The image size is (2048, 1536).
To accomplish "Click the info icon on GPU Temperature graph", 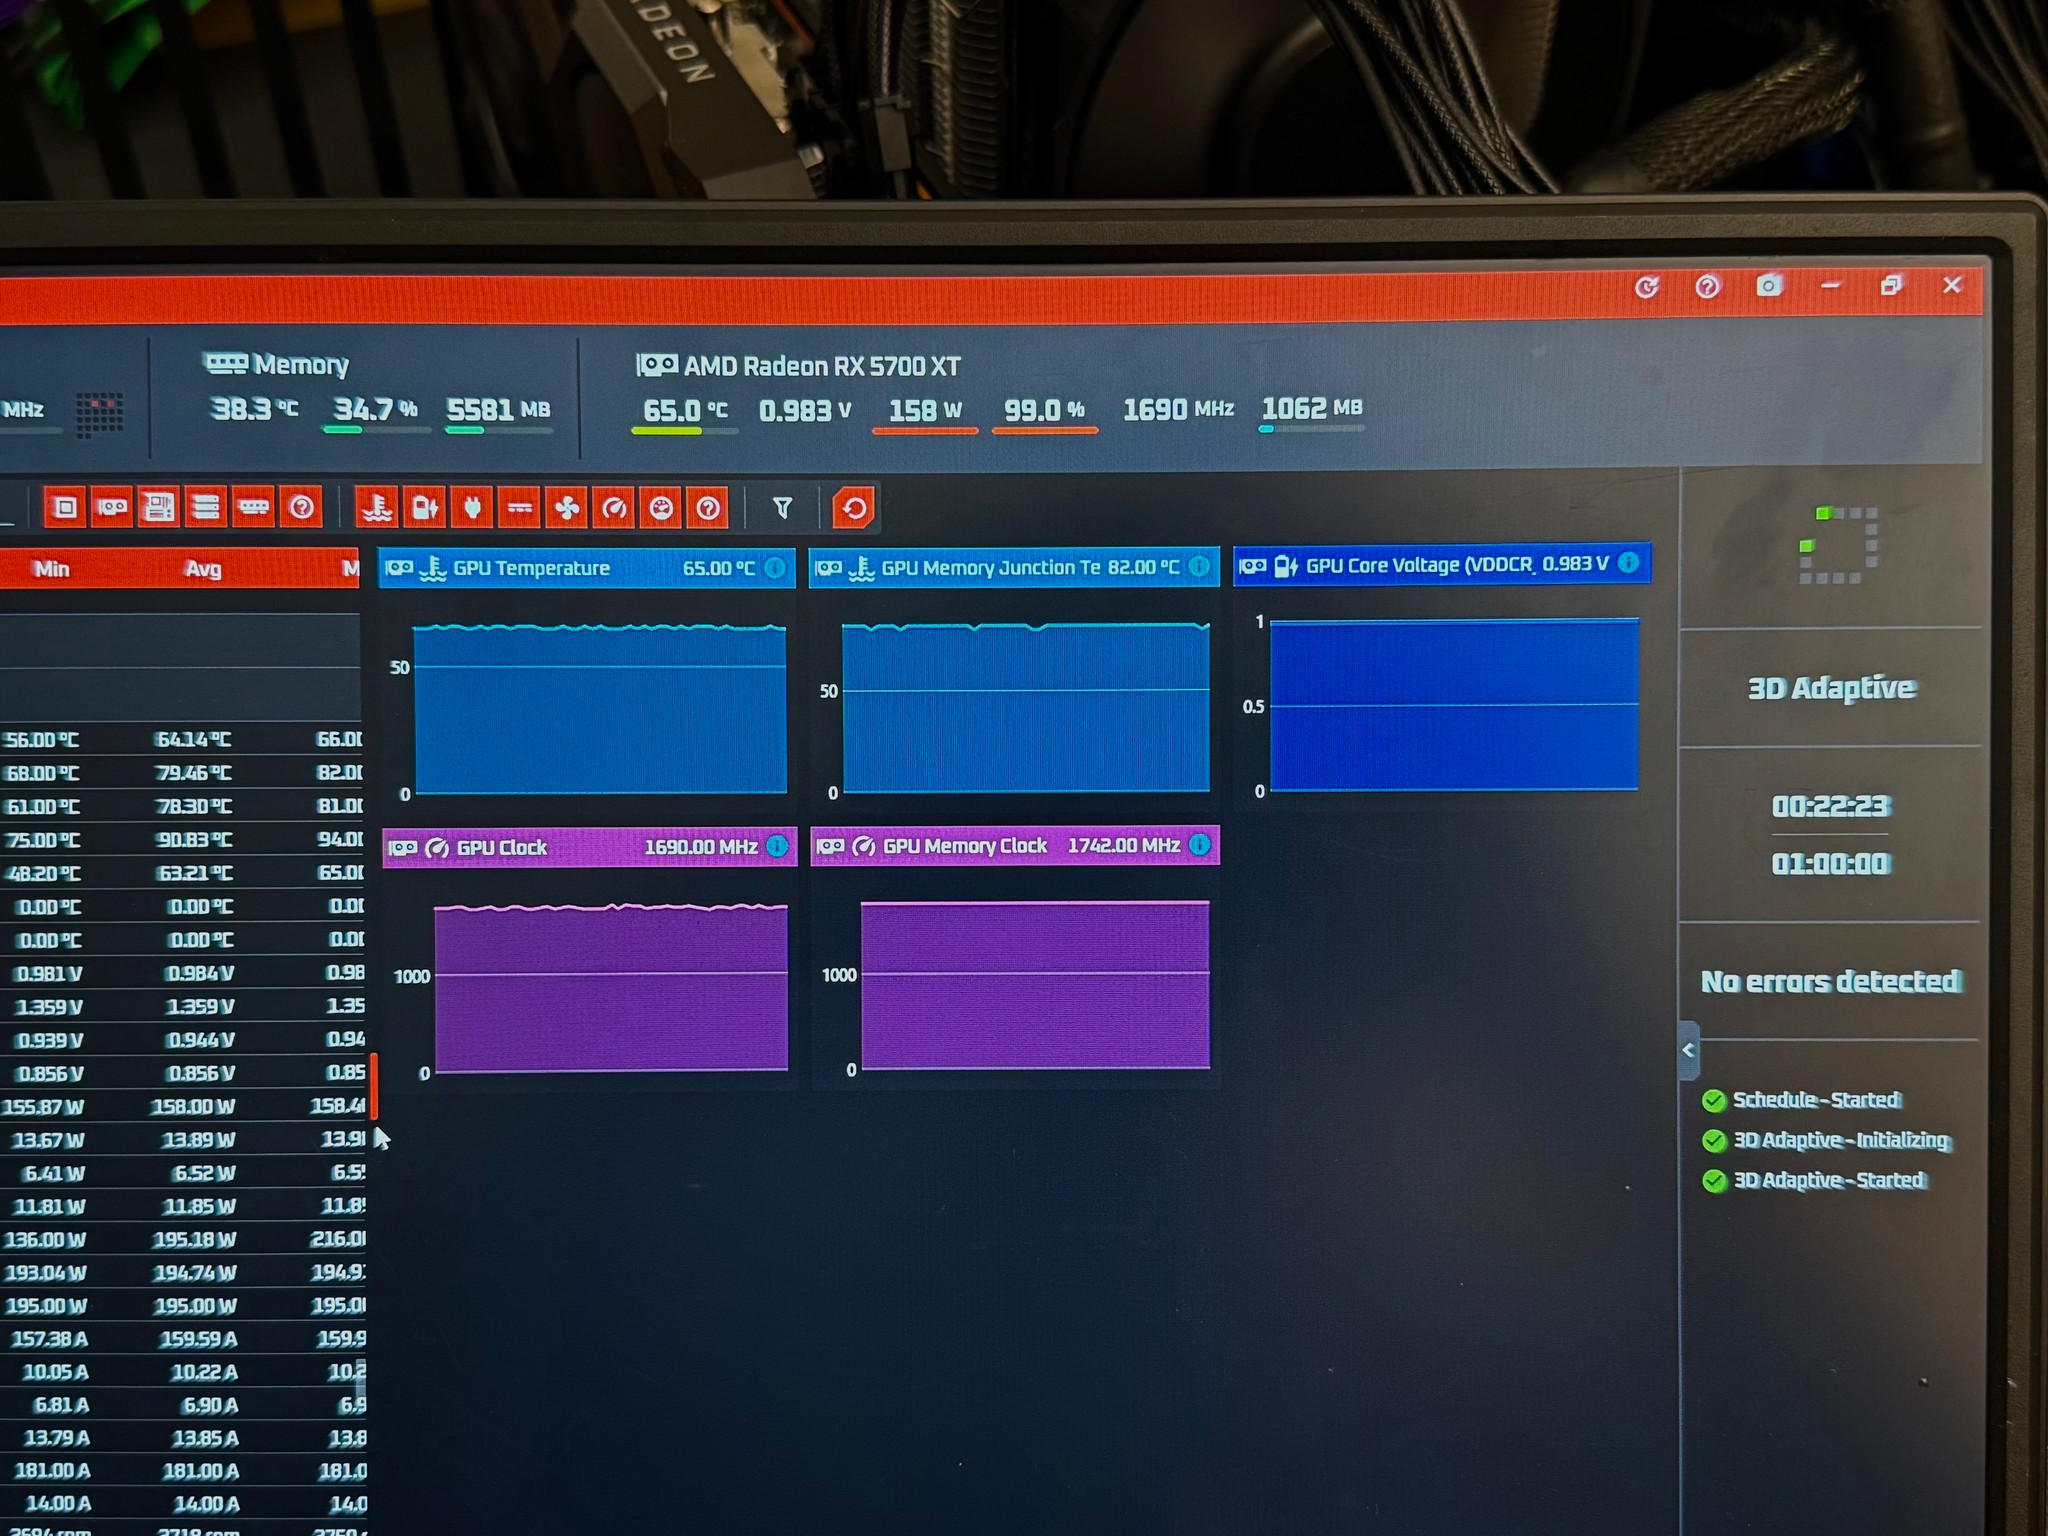I will [x=775, y=568].
